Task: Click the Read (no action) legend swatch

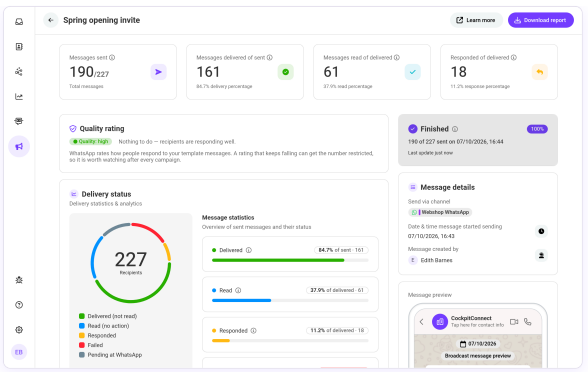Action: pyautogui.click(x=82, y=326)
